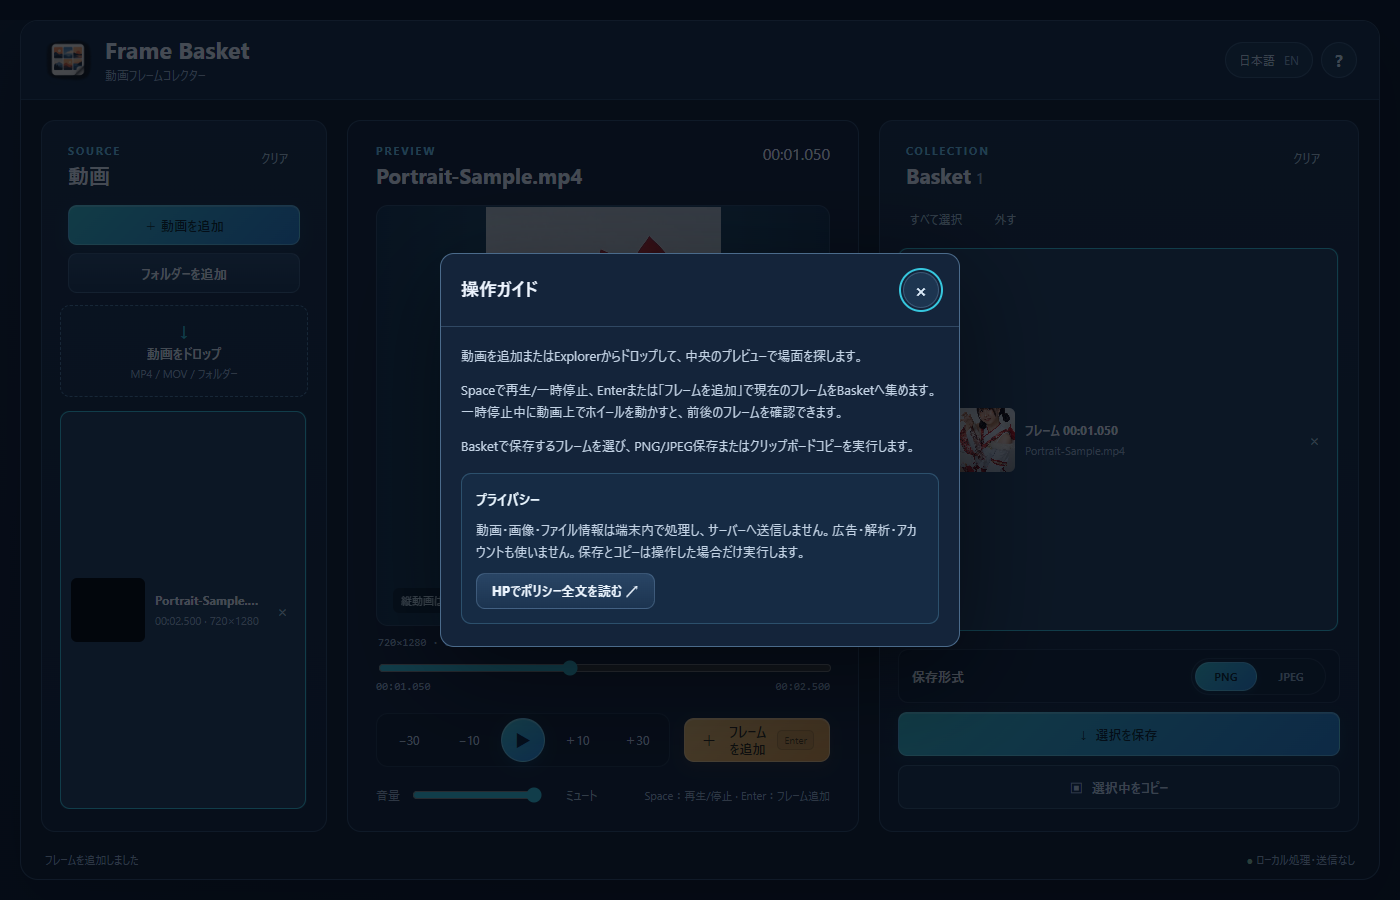This screenshot has width=1400, height=900.
Task: Toggle ミュート for audio
Action: coord(581,796)
